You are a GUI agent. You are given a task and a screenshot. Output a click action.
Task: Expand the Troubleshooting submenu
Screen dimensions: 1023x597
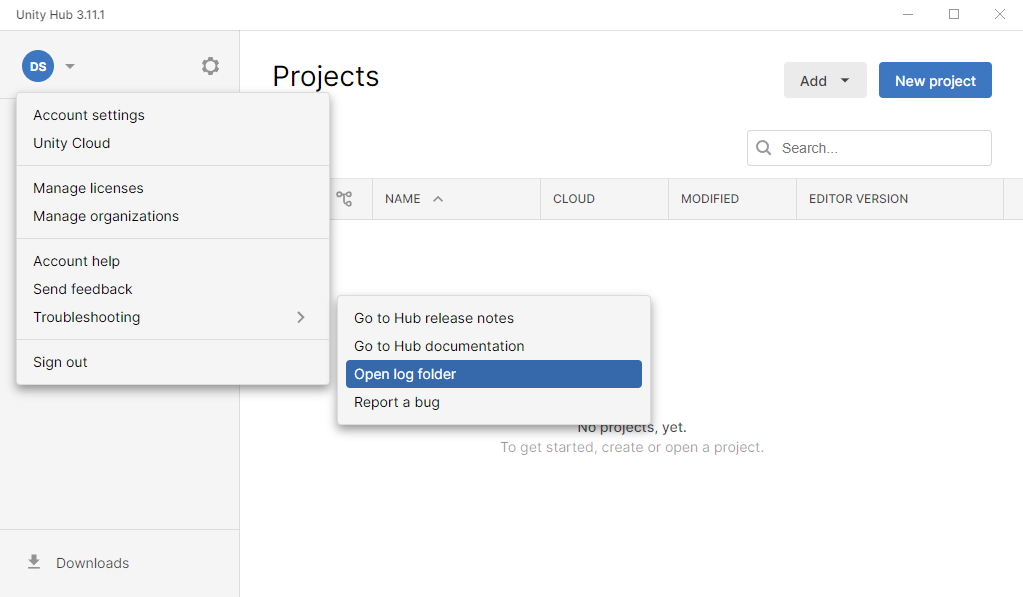(86, 317)
